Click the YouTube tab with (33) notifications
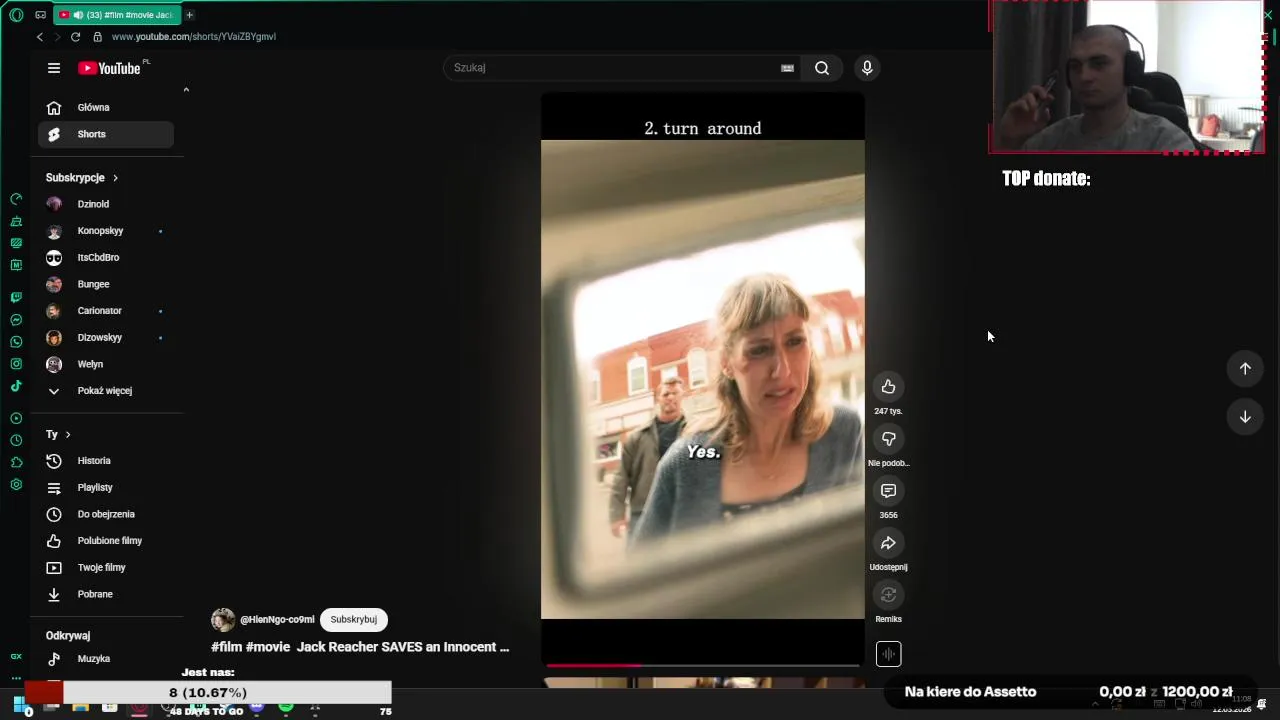 pyautogui.click(x=115, y=15)
